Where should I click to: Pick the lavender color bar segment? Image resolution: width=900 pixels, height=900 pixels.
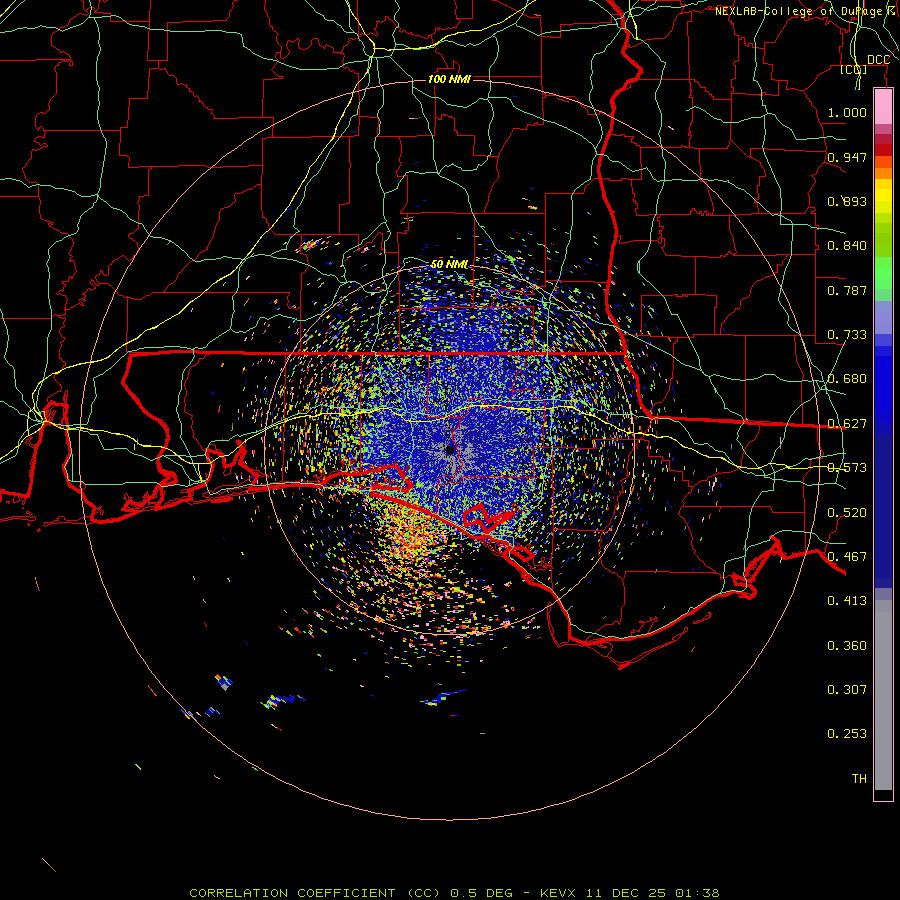pyautogui.click(x=883, y=317)
